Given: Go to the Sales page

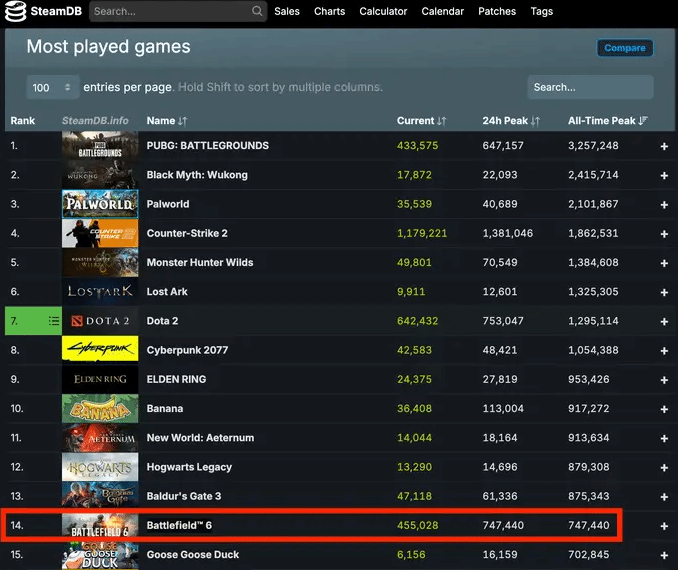Looking at the screenshot, I should [286, 12].
